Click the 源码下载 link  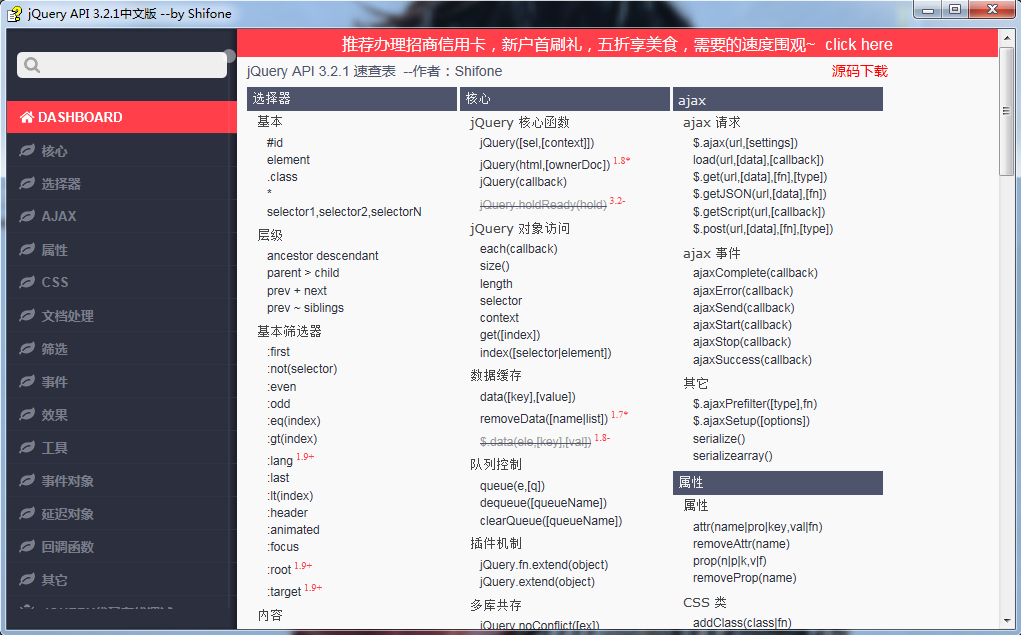tap(859, 71)
